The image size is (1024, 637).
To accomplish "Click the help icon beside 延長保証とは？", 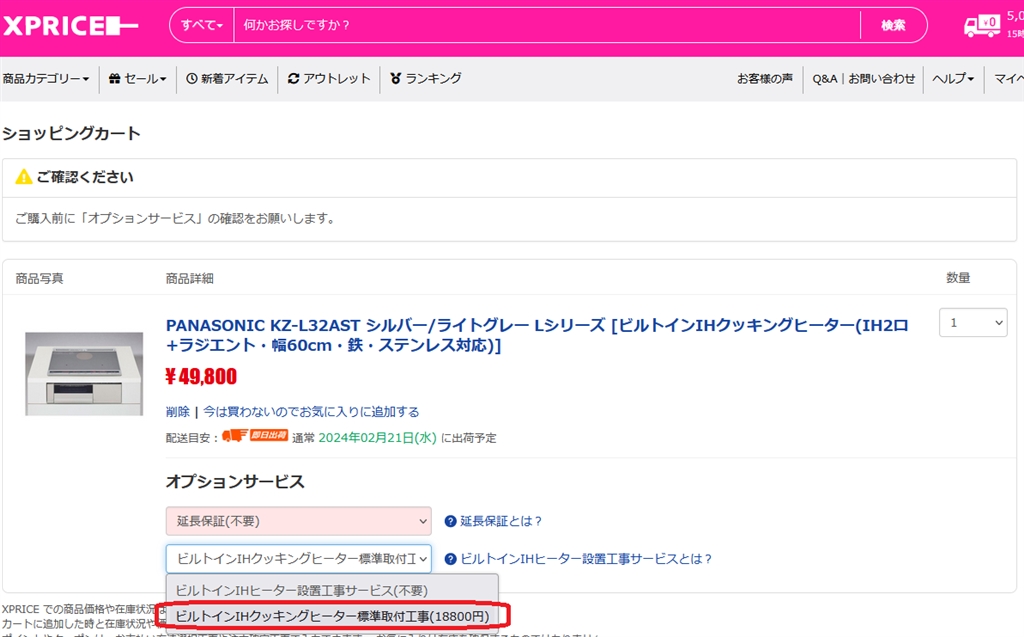I will [450, 521].
